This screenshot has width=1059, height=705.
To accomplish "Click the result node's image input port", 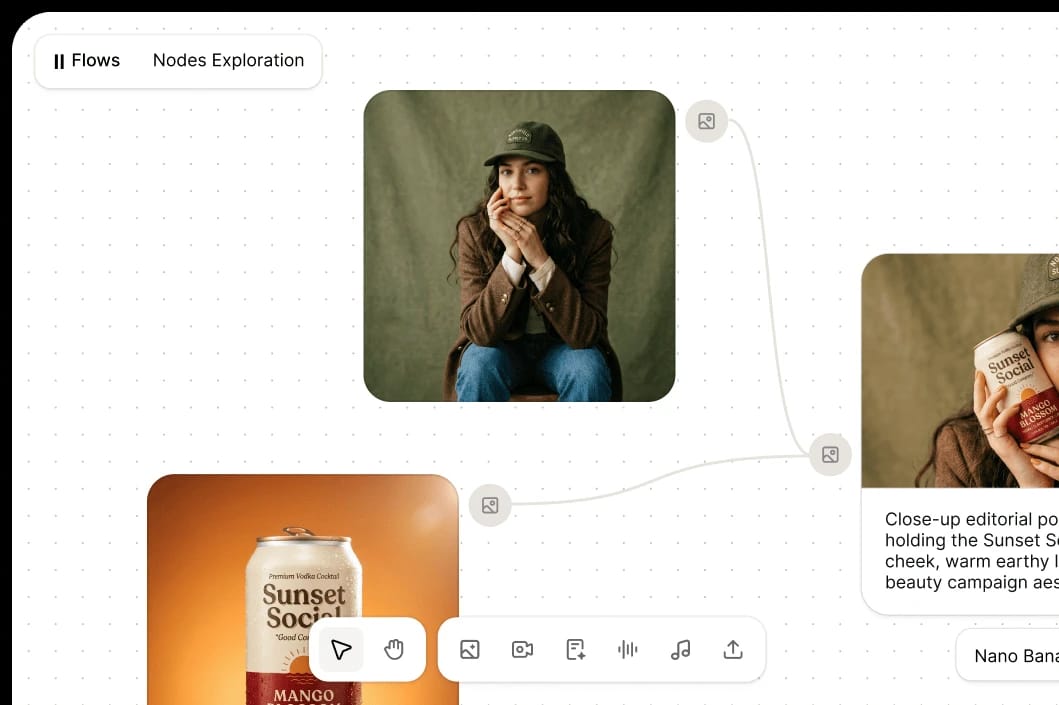I will (830, 454).
